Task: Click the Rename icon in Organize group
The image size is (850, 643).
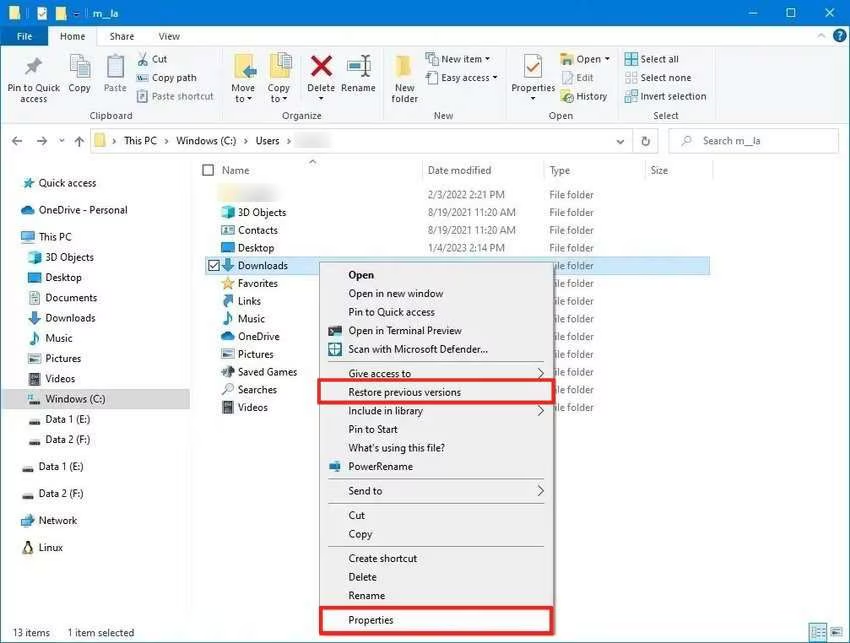Action: click(359, 69)
